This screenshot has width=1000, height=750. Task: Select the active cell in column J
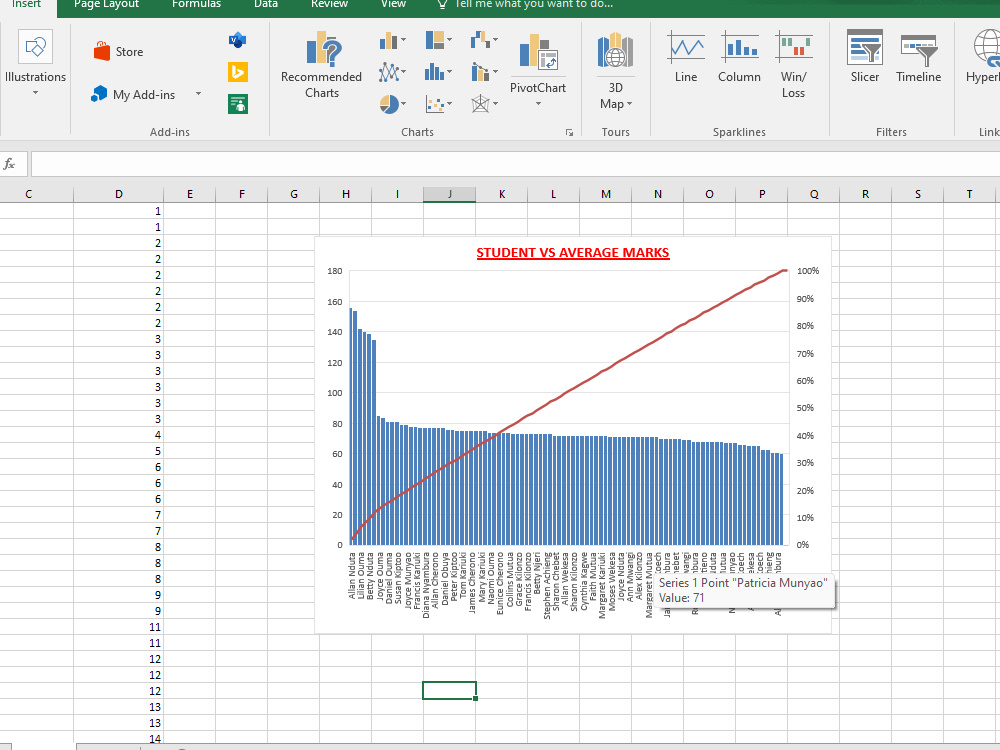450,691
